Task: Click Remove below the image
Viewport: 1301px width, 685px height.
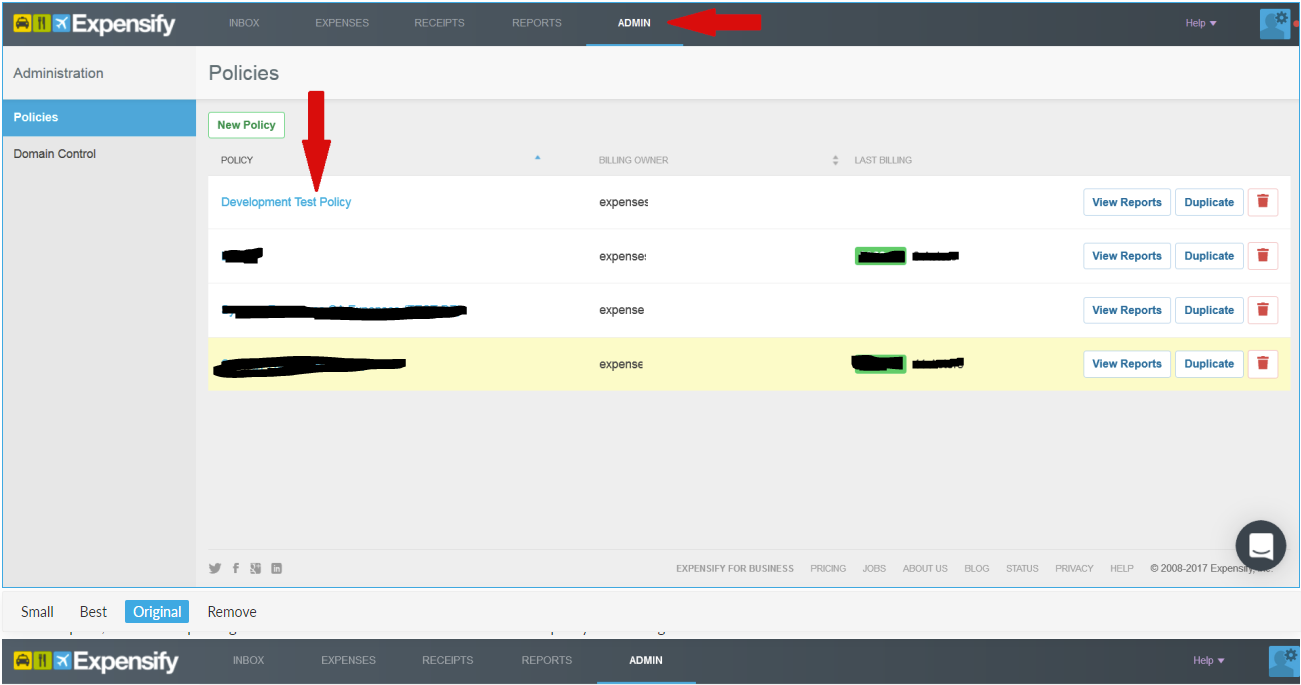Action: [232, 612]
